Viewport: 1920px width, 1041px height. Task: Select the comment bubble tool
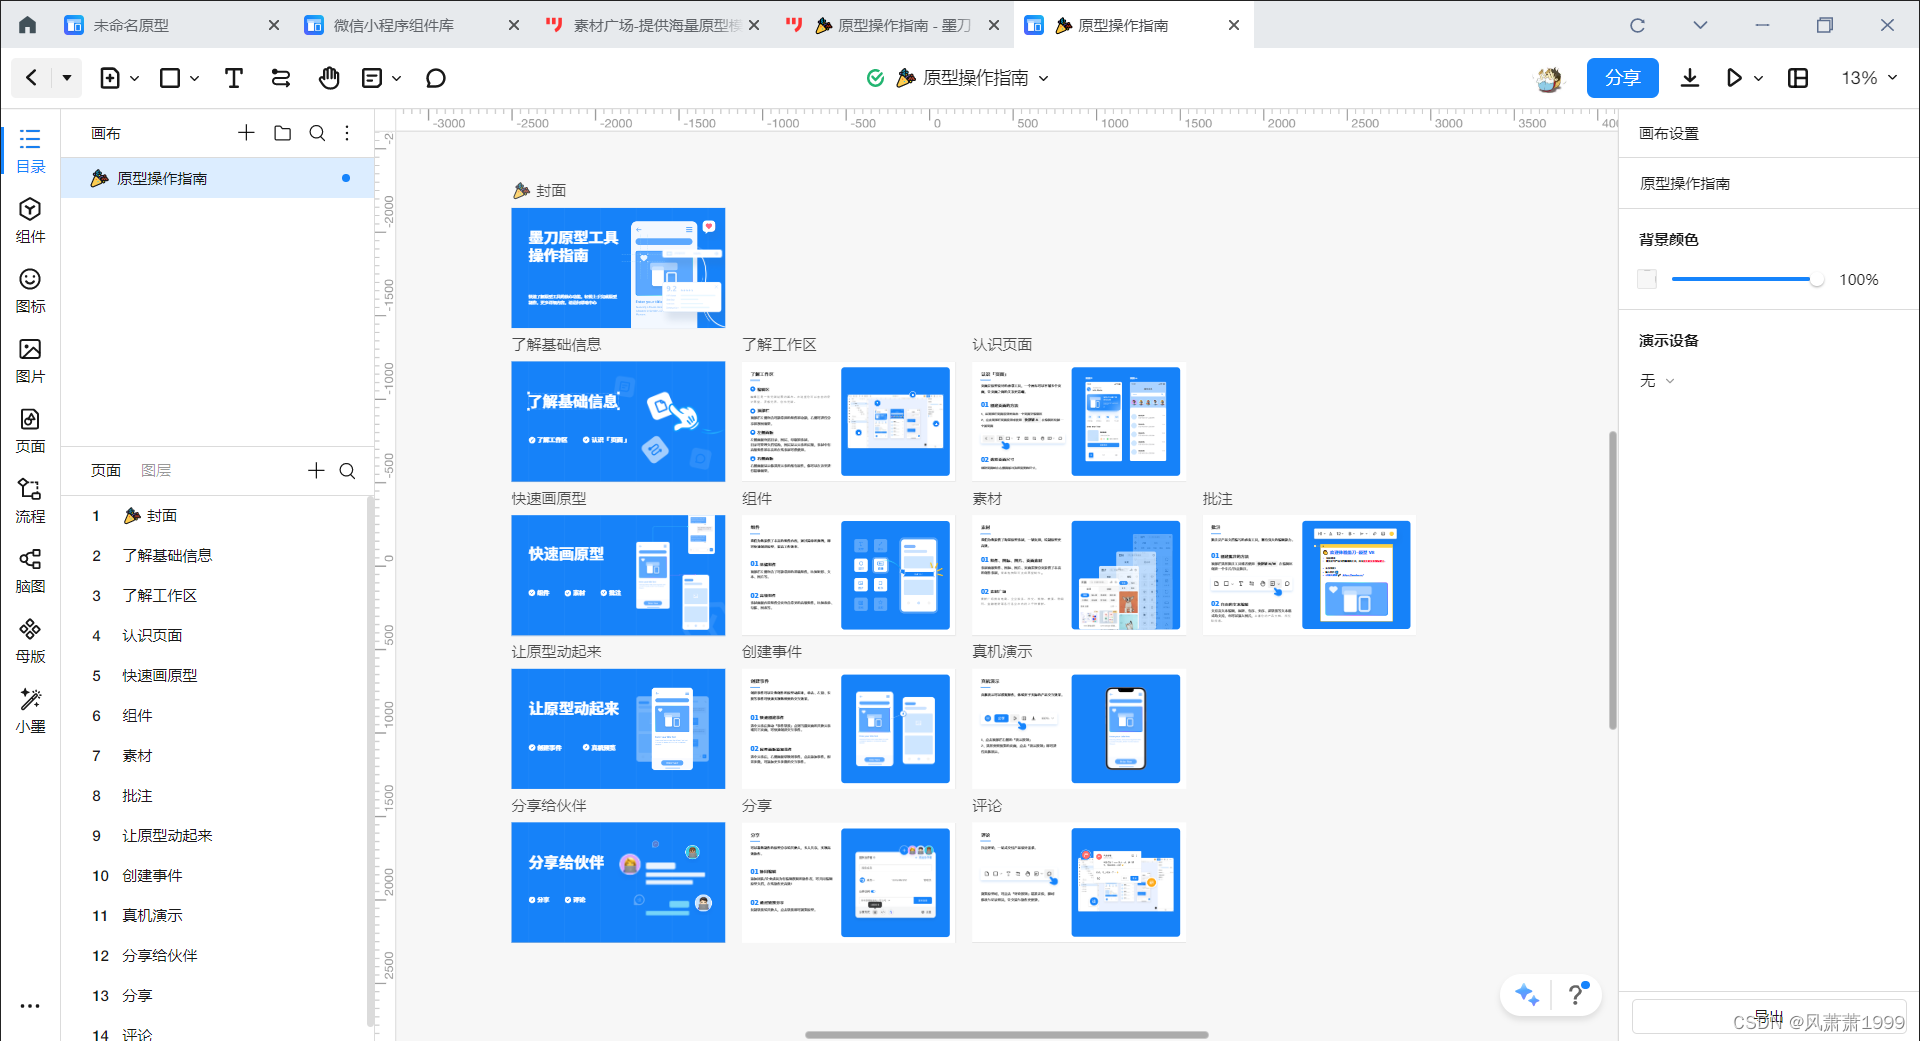click(x=435, y=78)
